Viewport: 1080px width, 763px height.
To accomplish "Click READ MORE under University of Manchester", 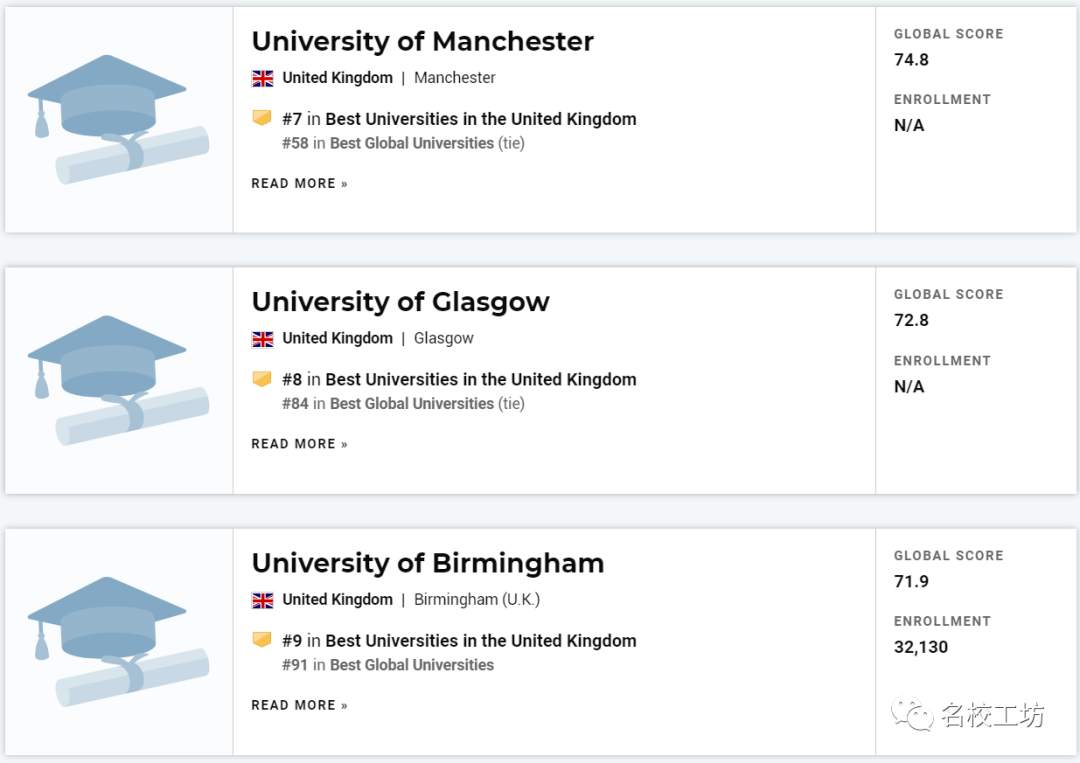I will coord(300,184).
